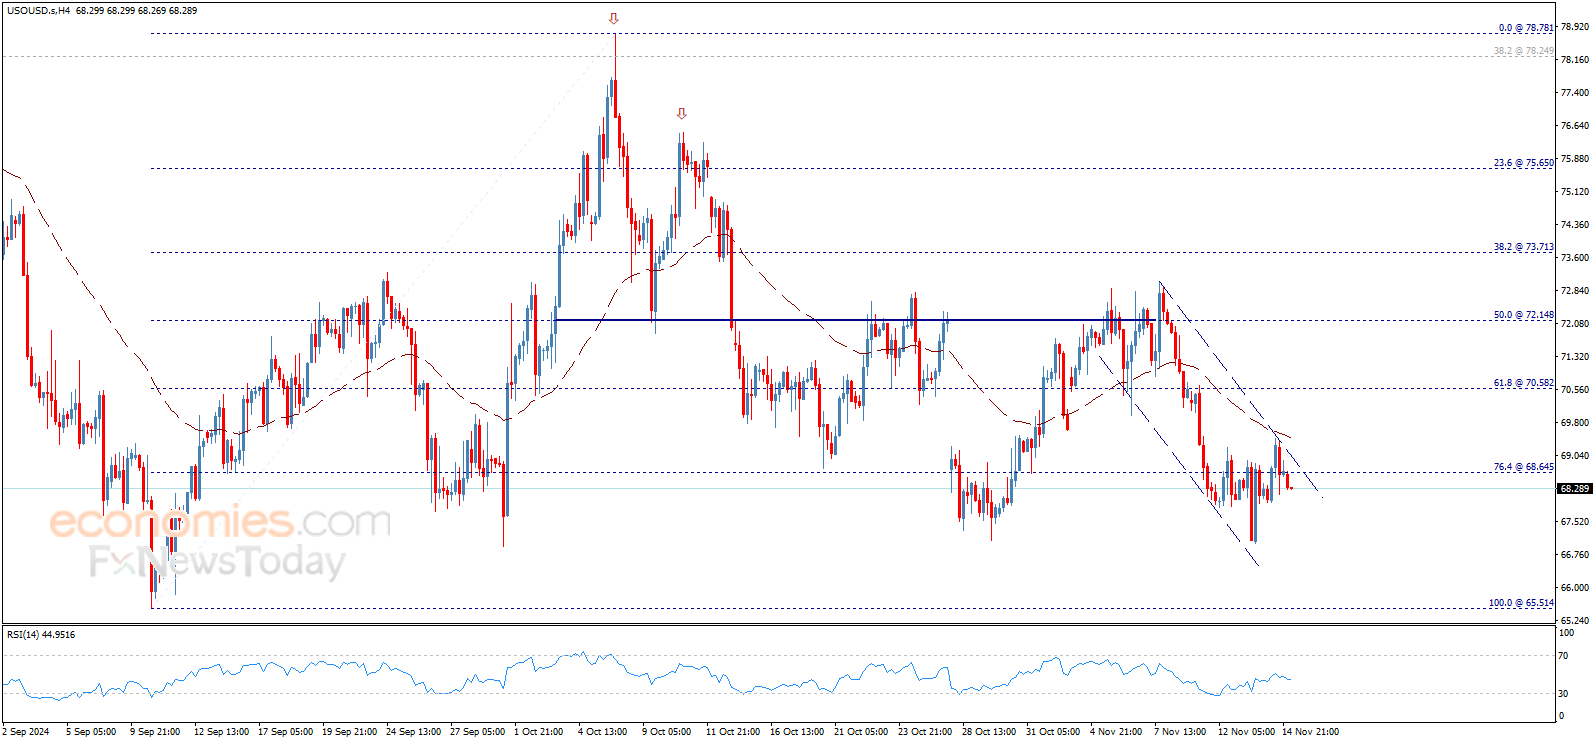Screen dimensions: 1596x743
Task: Click the RSI scale value 30
Action: 1564,694
